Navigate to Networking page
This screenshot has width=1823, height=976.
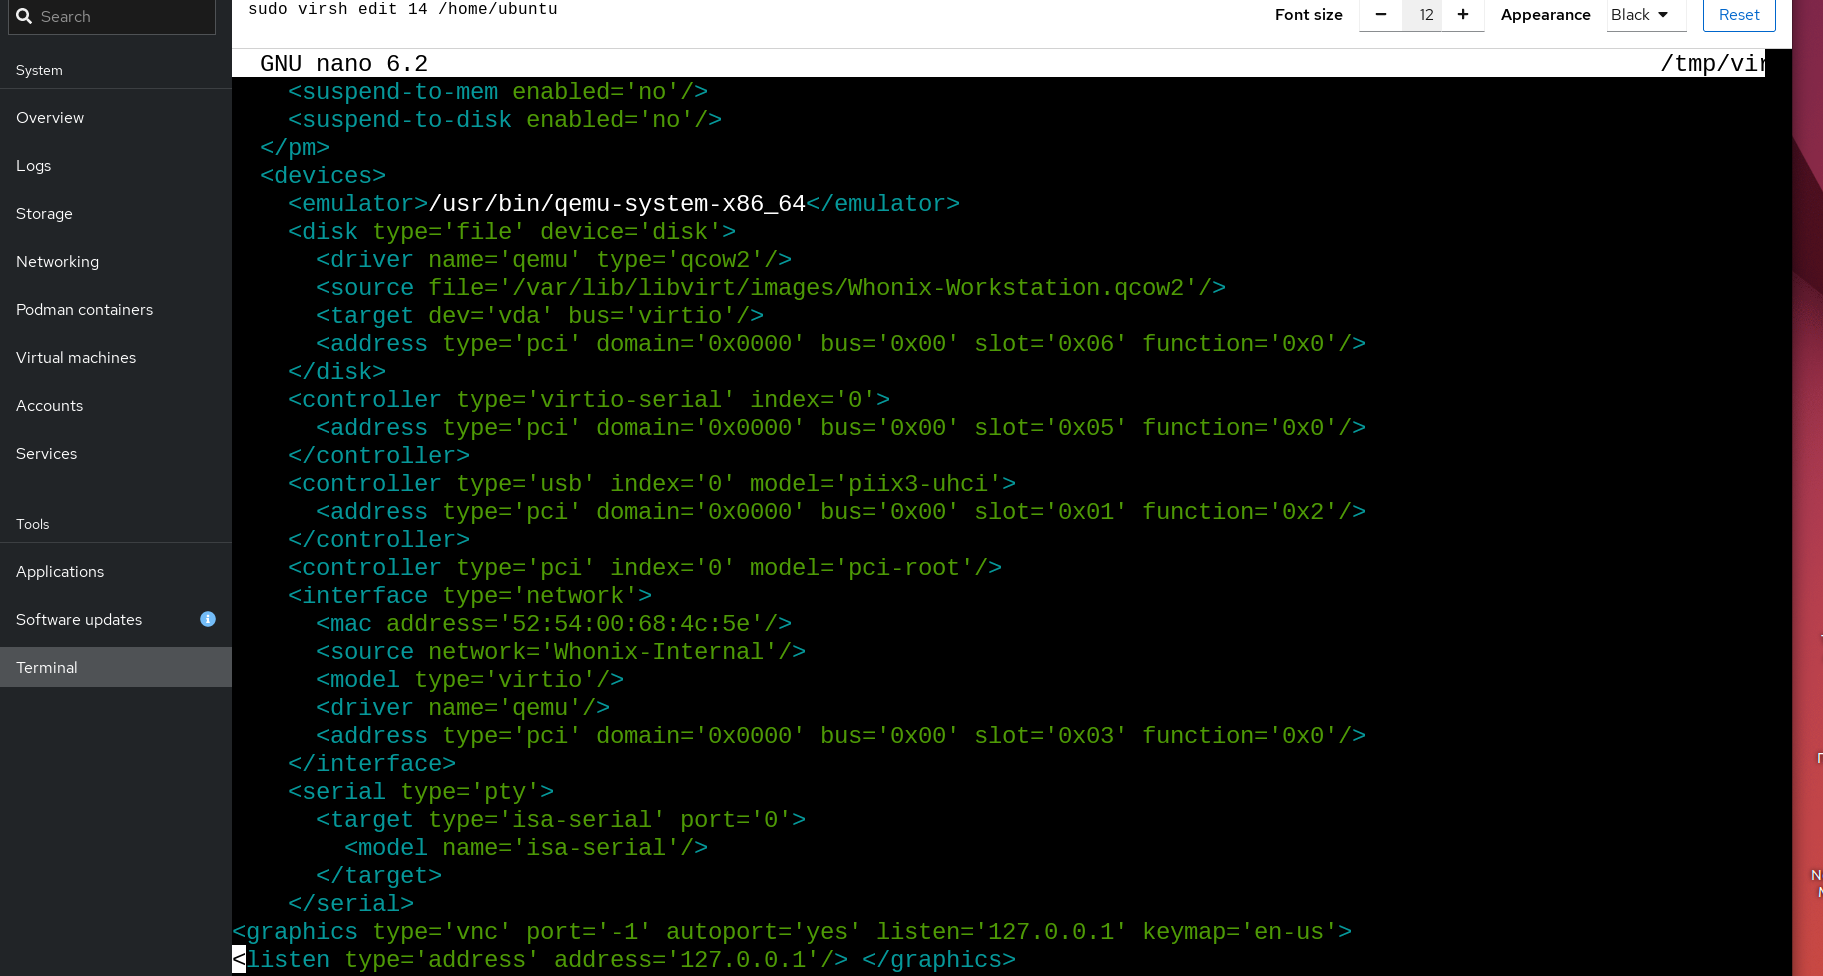[57, 262]
